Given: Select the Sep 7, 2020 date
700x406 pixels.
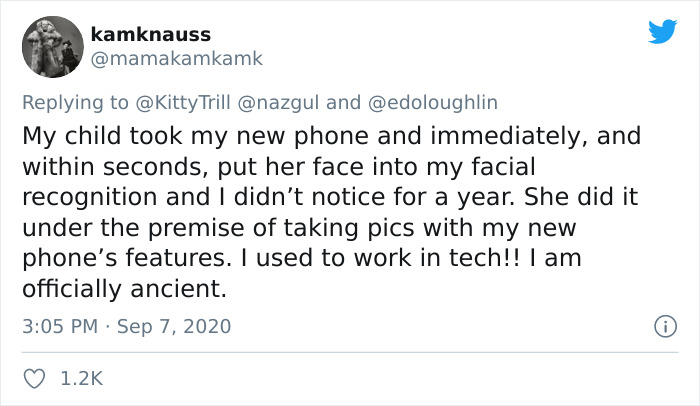Looking at the screenshot, I should point(174,326).
